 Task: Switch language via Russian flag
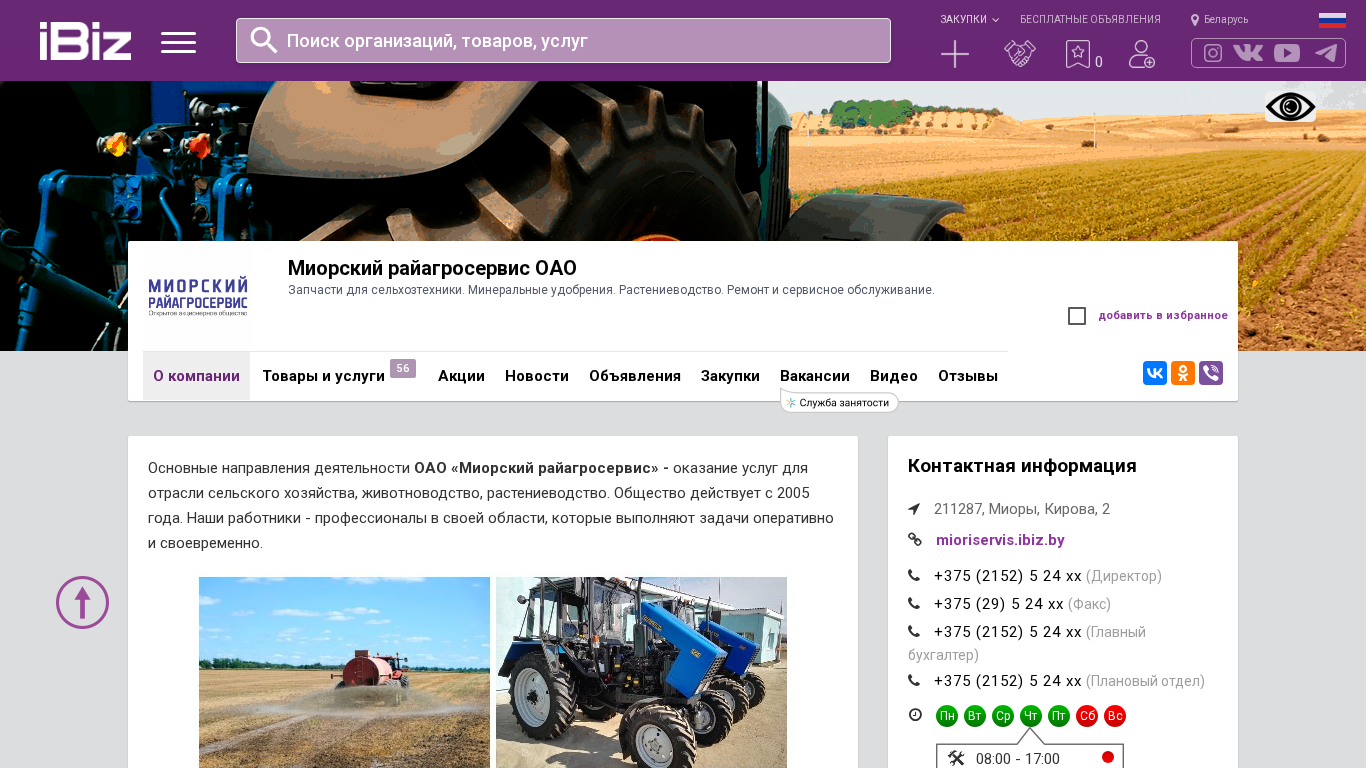(1332, 20)
